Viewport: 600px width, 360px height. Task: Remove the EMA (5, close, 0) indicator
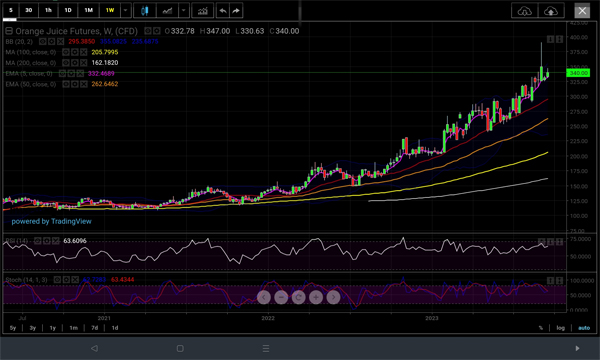(x=80, y=73)
